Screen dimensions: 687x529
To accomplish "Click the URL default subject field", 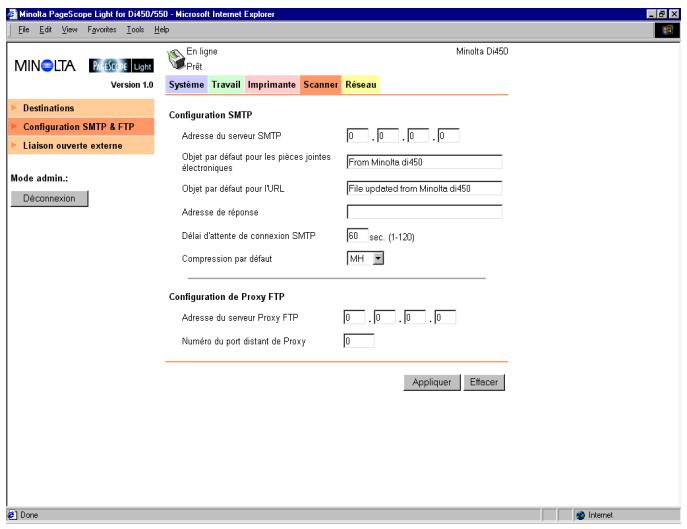I will (424, 188).
